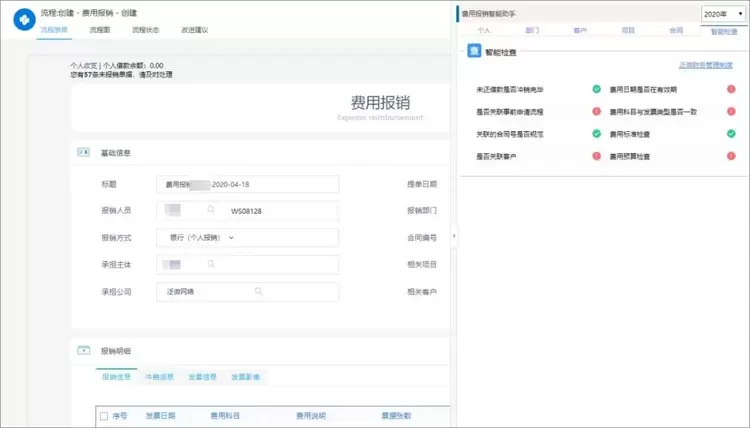The width and height of the screenshot is (750, 428).
Task: Click the 基础信息 section icon
Action: (x=84, y=152)
